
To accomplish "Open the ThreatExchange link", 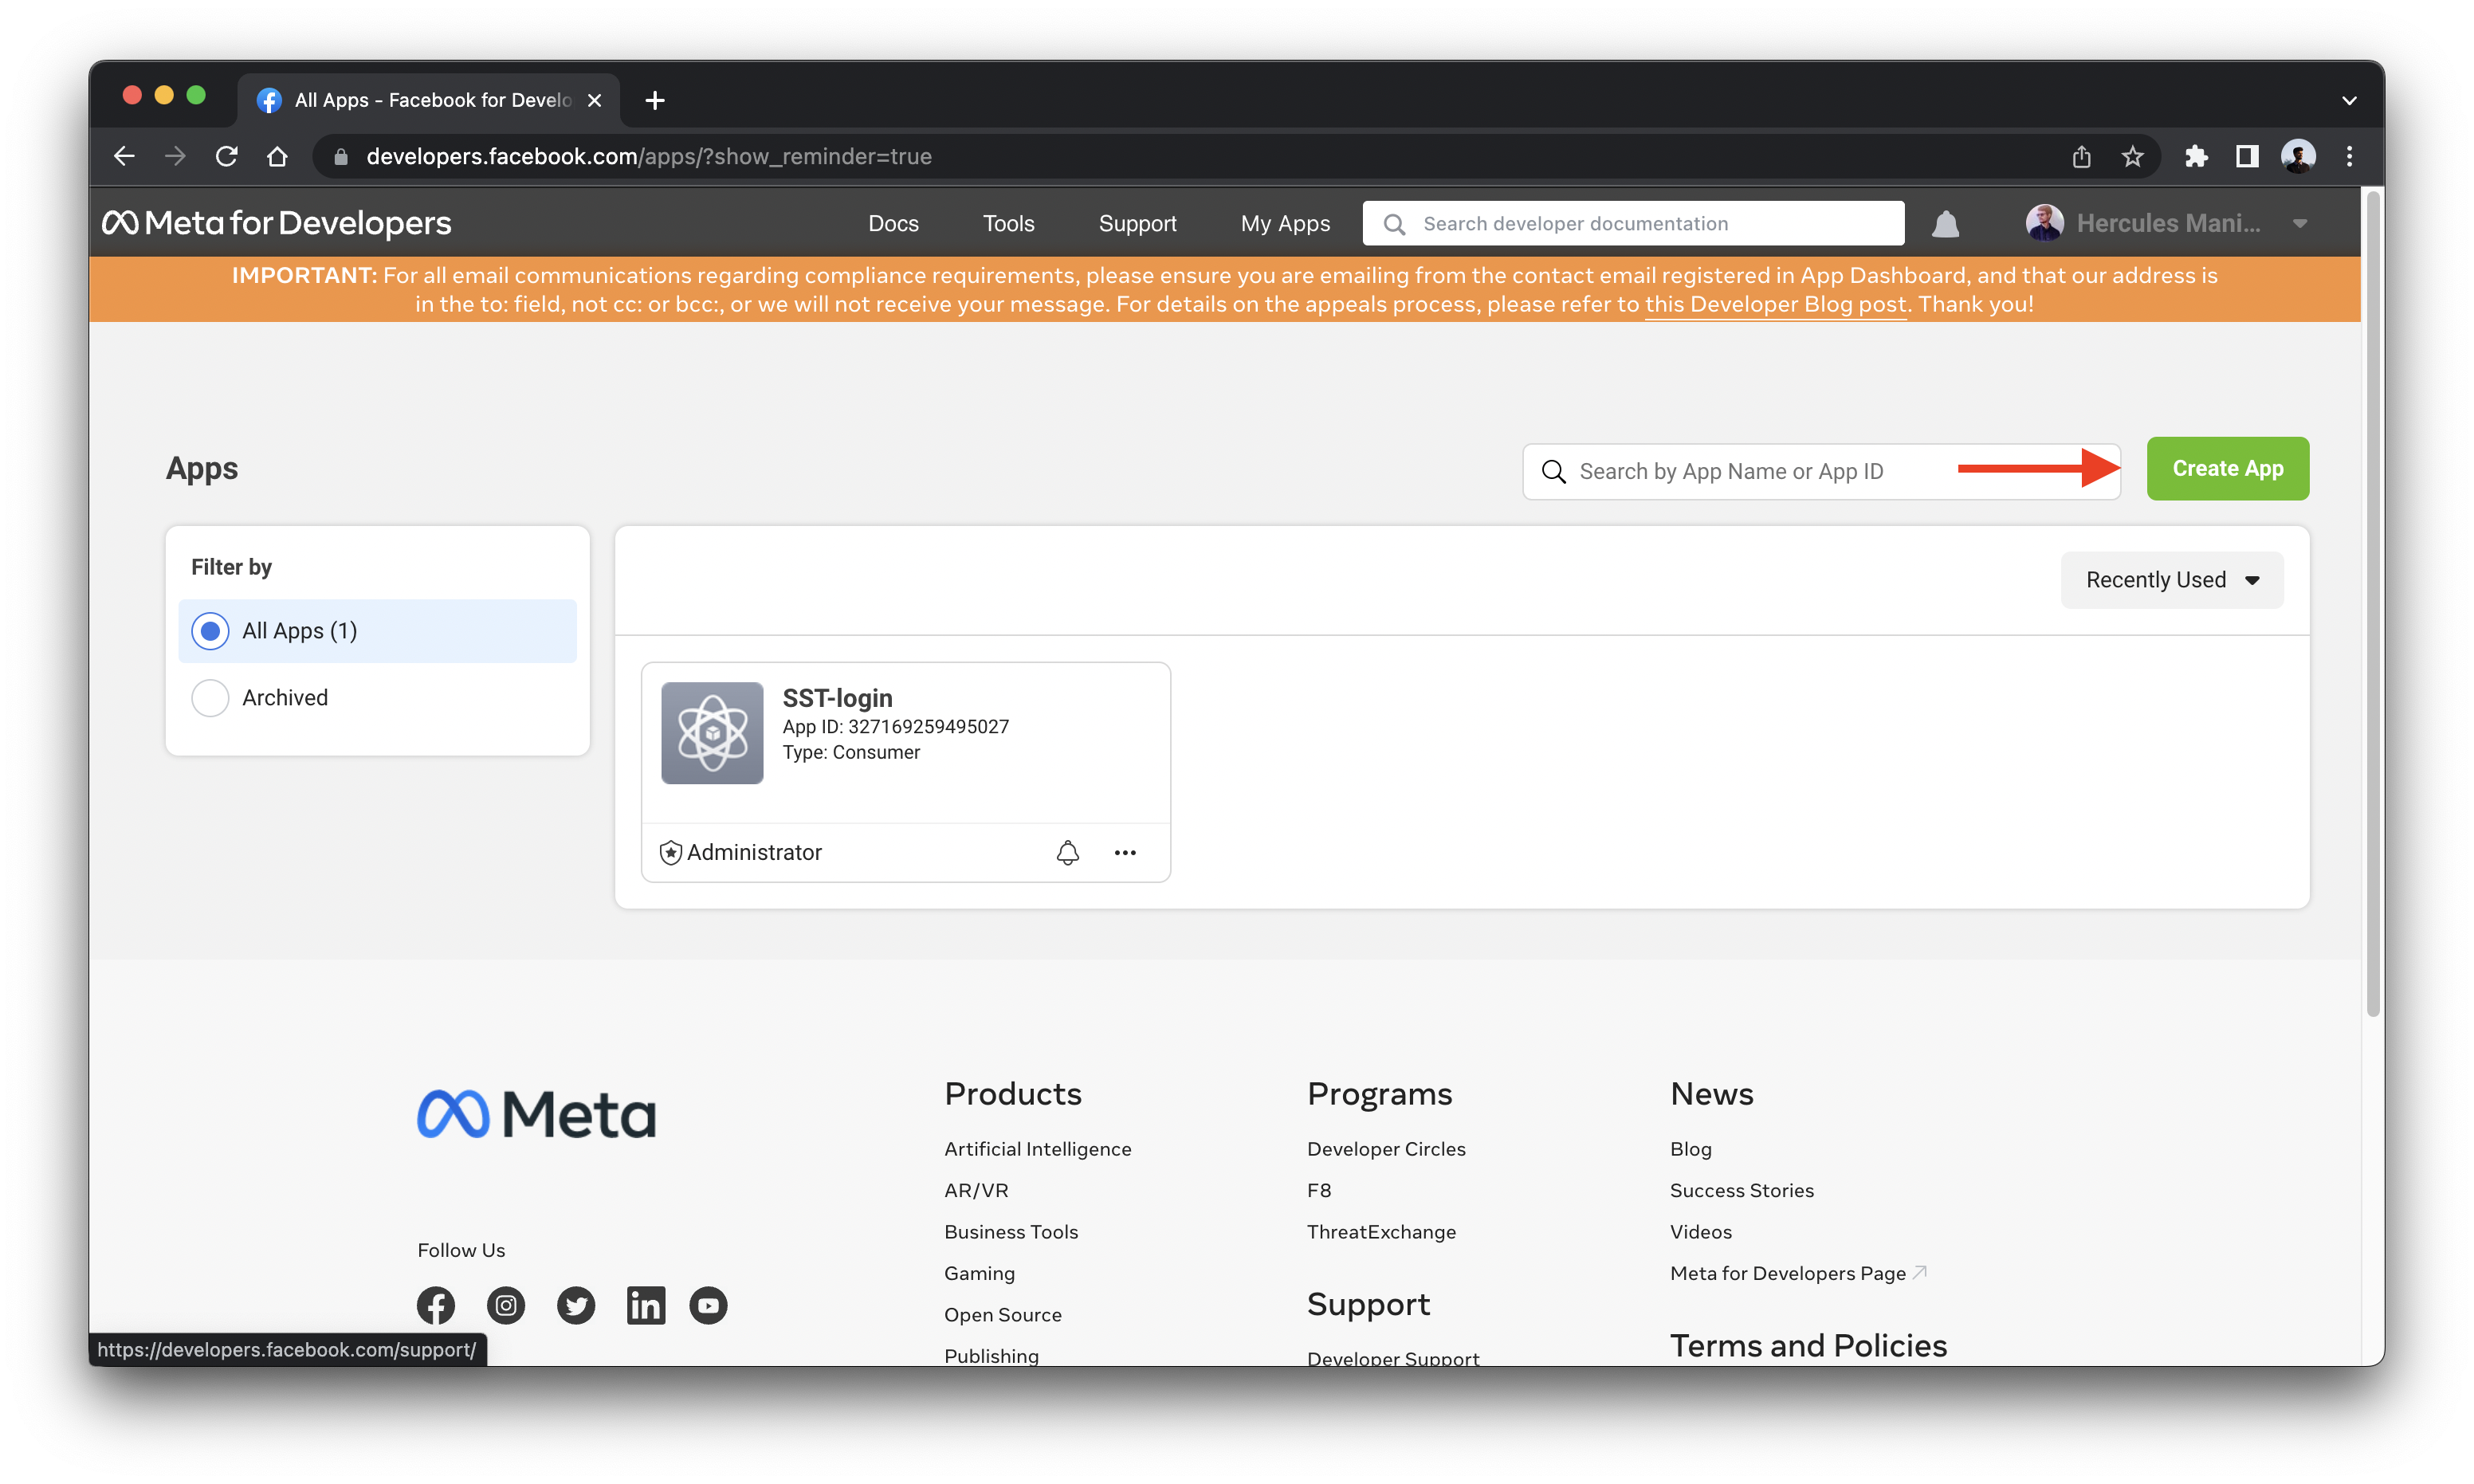I will point(1381,1231).
